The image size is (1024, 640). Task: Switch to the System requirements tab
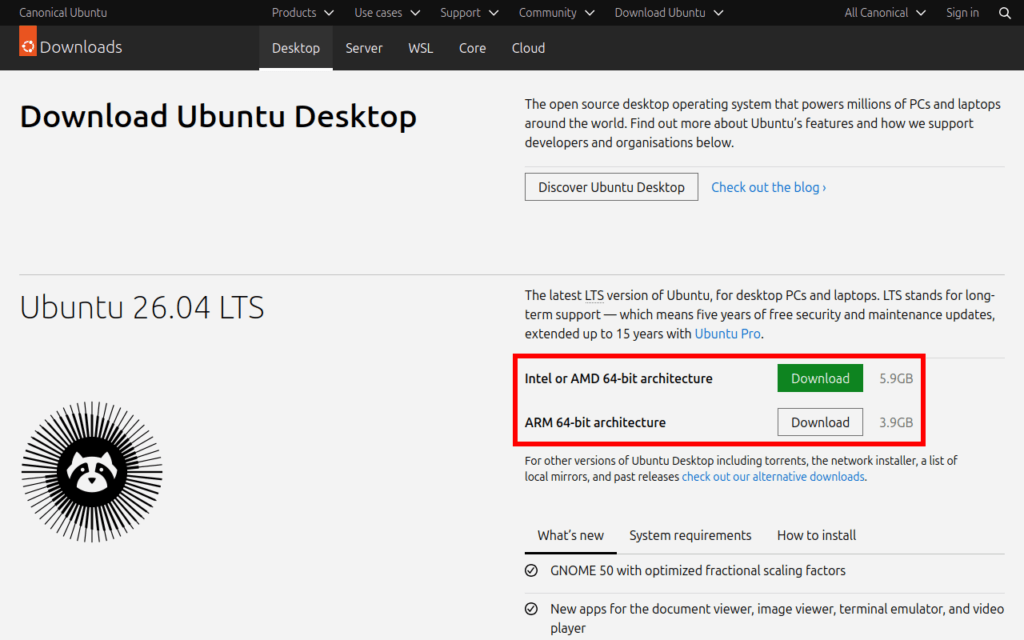[x=690, y=536]
